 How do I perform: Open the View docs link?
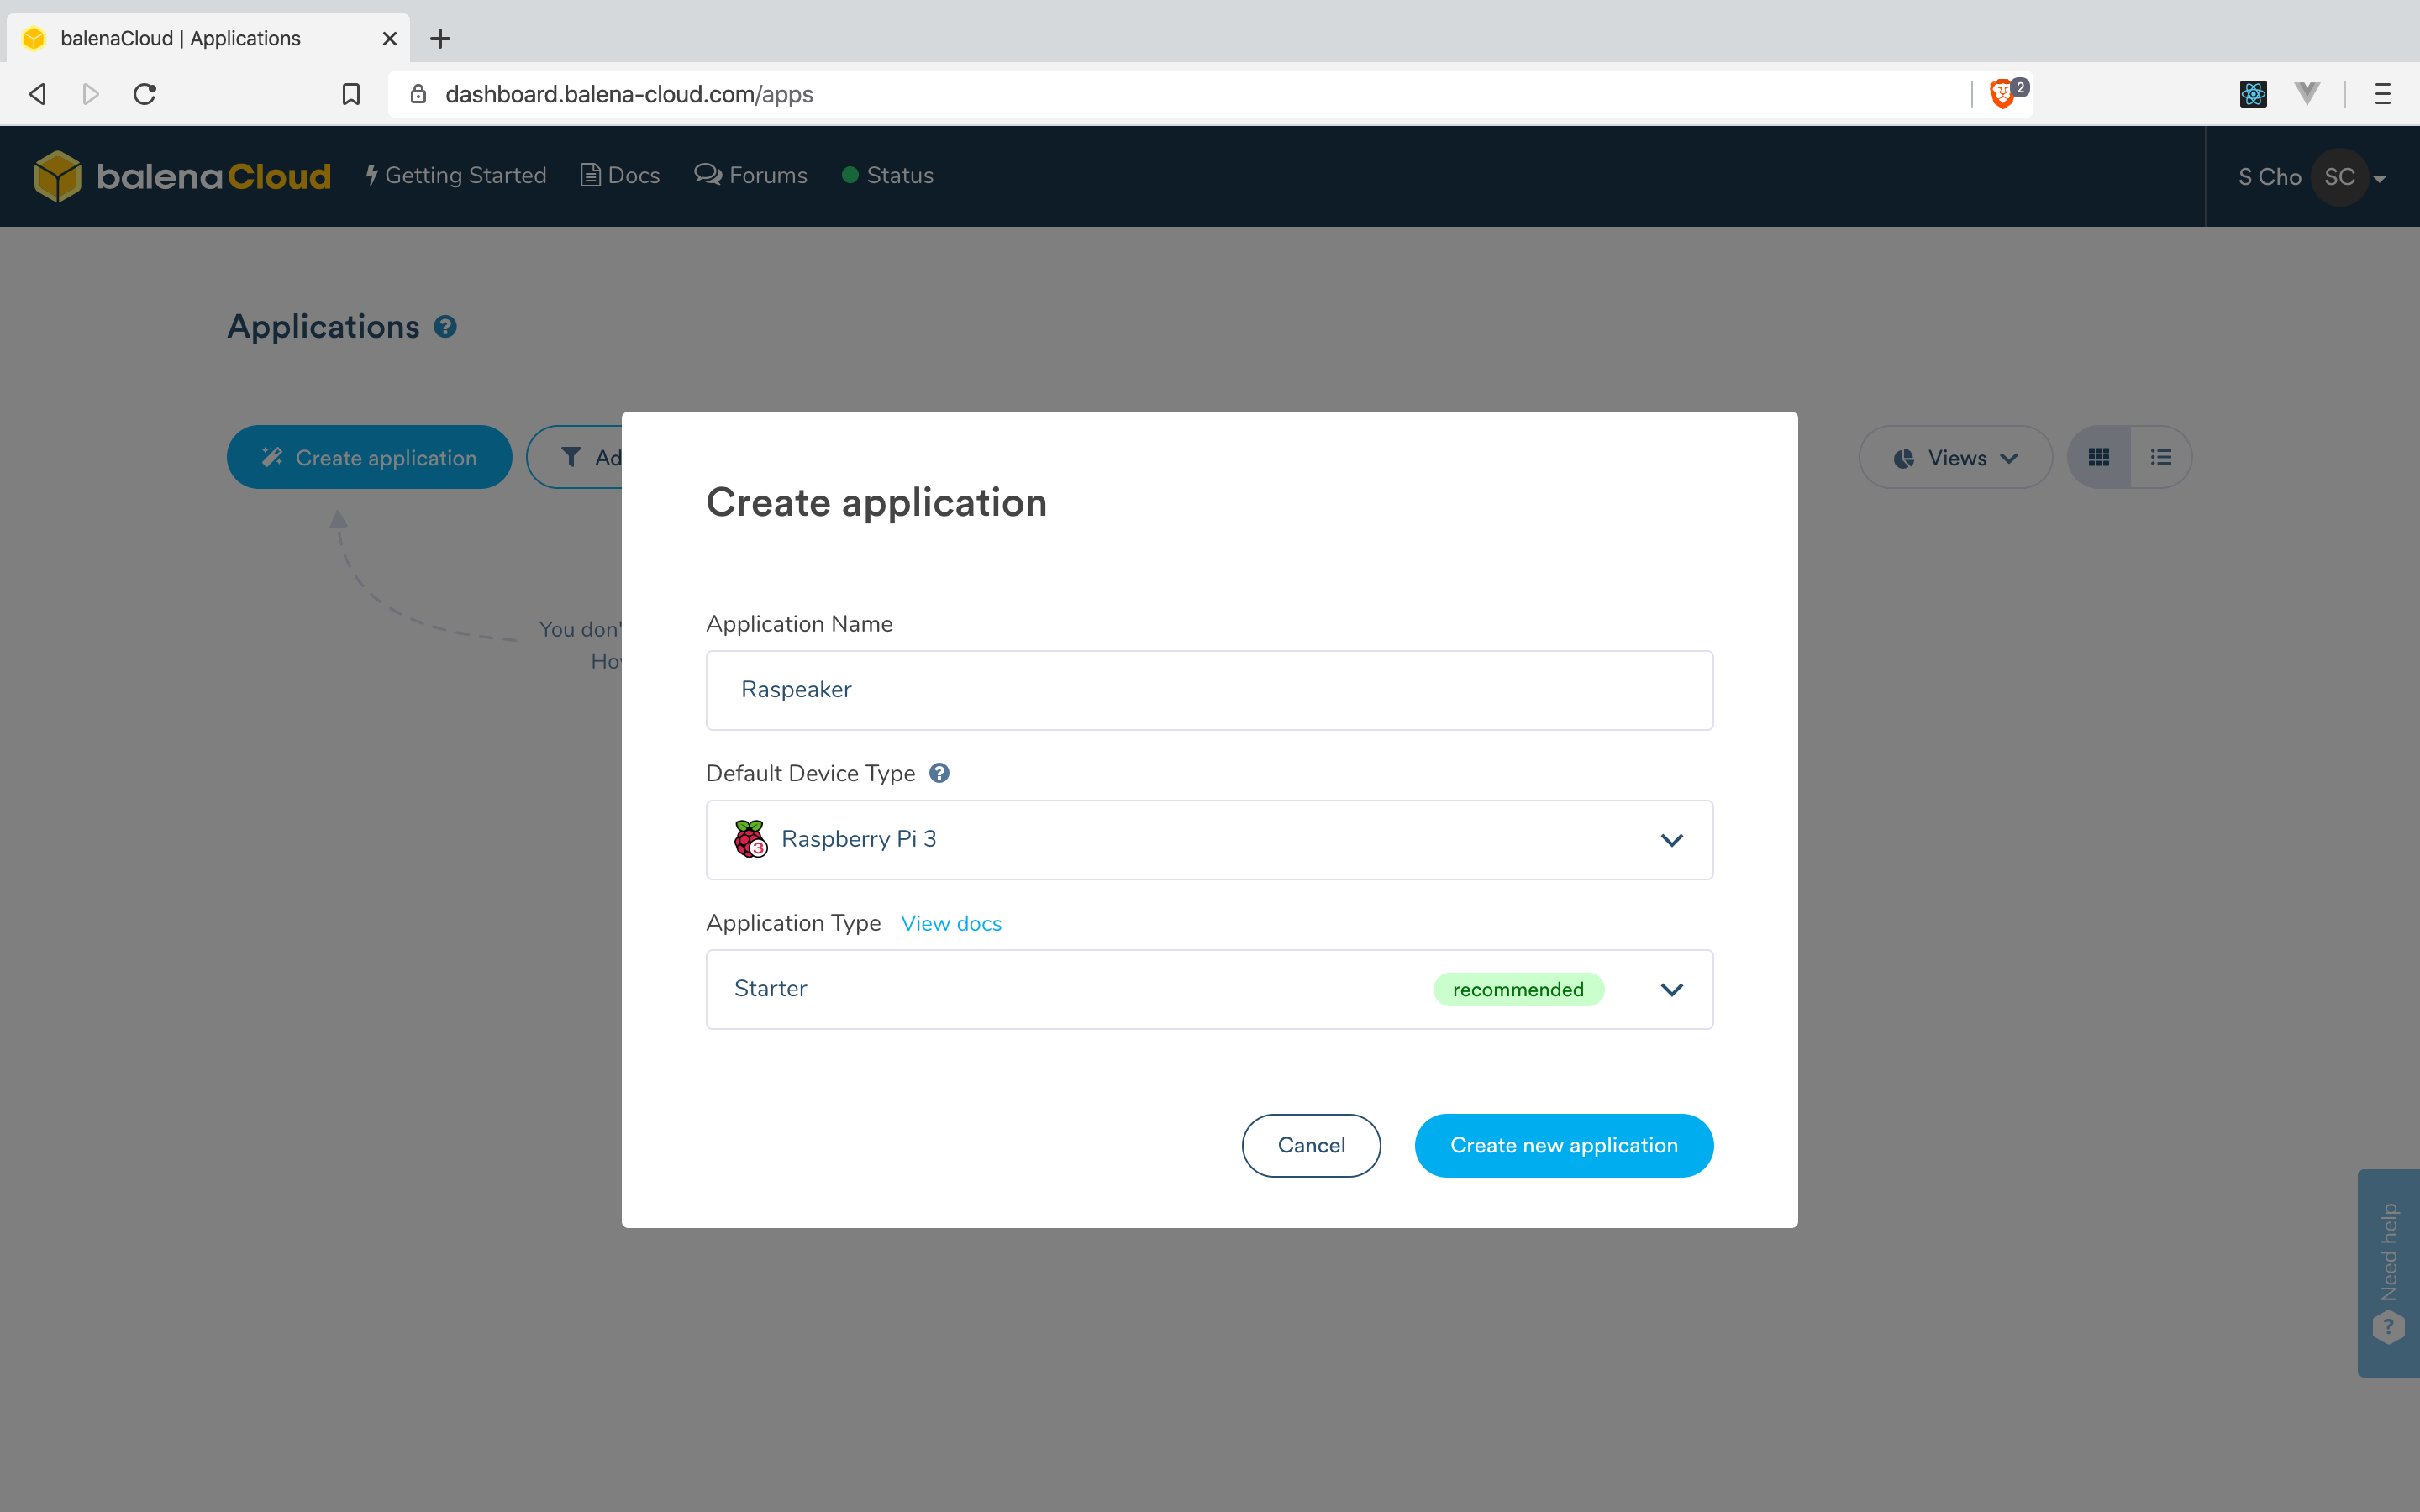(x=951, y=923)
